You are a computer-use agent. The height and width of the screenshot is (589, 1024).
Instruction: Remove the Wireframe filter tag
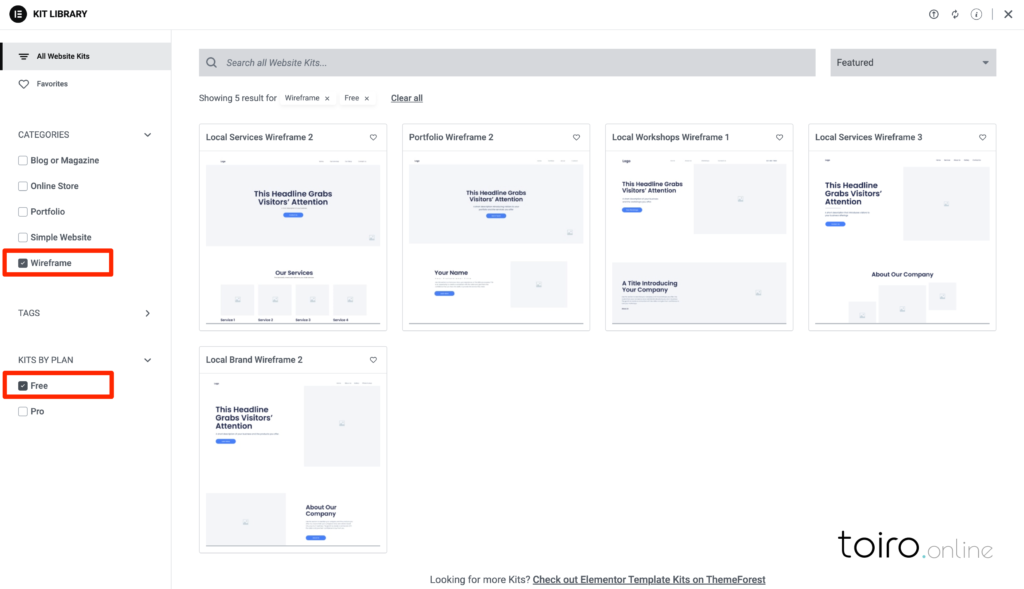point(327,98)
